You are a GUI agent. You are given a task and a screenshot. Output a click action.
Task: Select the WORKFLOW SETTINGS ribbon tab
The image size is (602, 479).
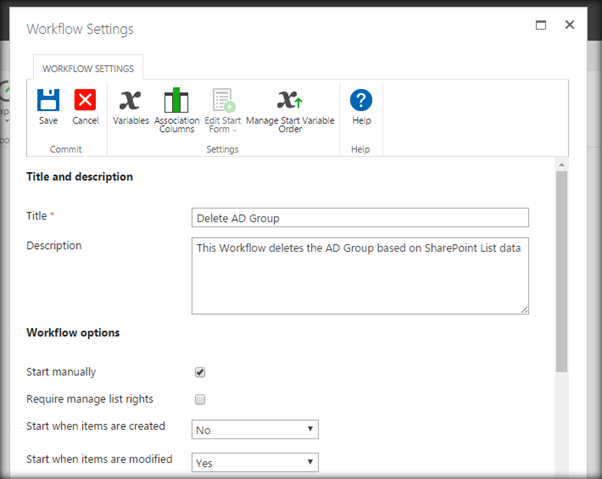coord(88,68)
